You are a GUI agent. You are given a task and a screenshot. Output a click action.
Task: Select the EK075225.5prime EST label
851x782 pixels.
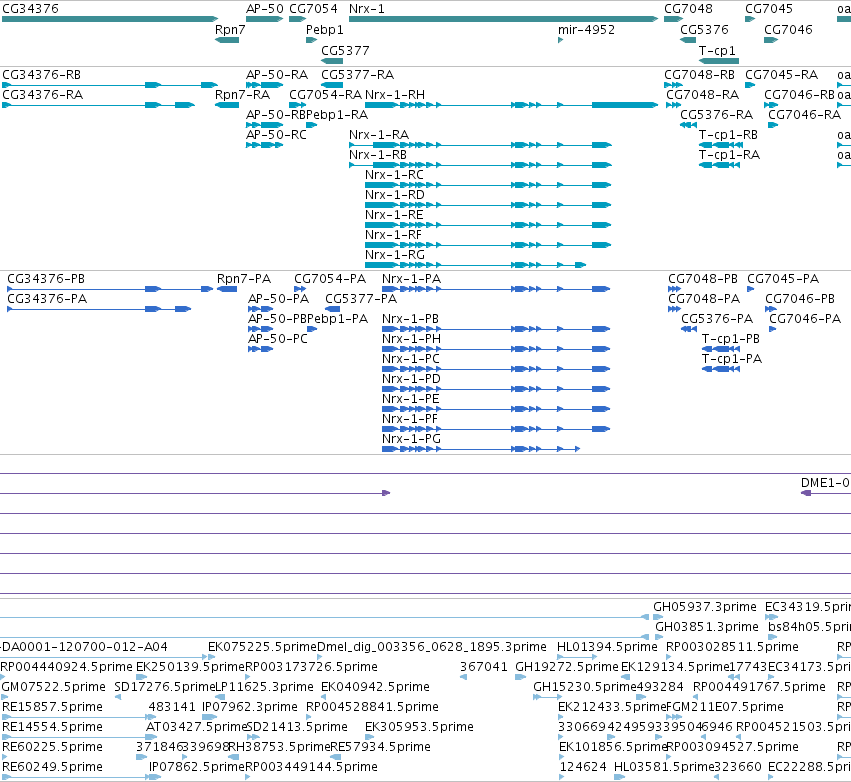tap(262, 646)
